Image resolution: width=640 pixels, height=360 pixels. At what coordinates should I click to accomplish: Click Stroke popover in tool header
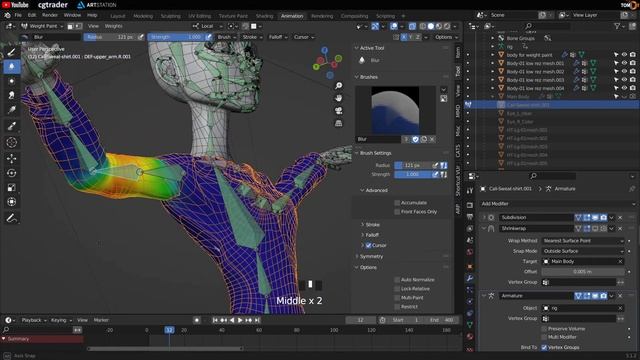point(252,37)
